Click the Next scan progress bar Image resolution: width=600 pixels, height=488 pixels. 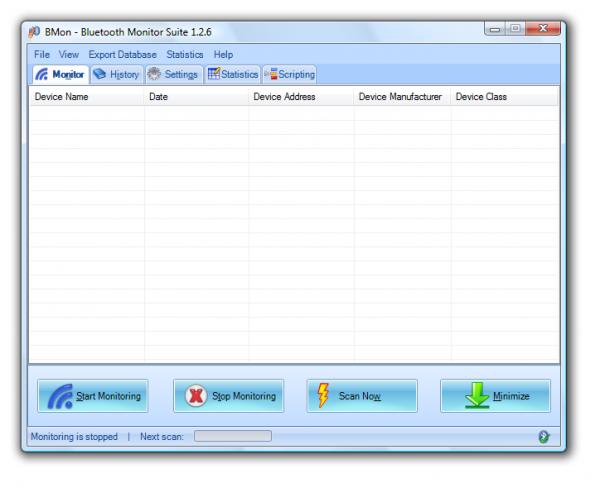tap(233, 436)
